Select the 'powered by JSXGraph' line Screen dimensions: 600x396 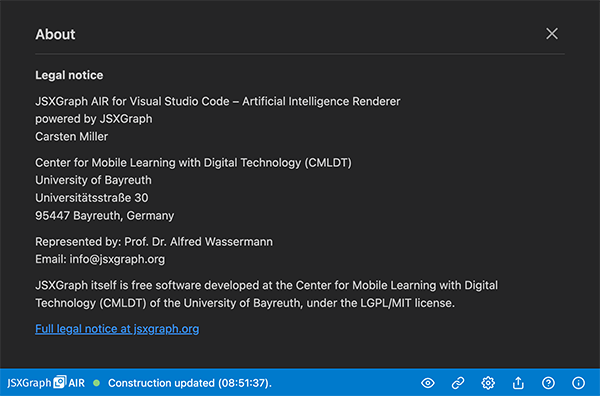94,119
